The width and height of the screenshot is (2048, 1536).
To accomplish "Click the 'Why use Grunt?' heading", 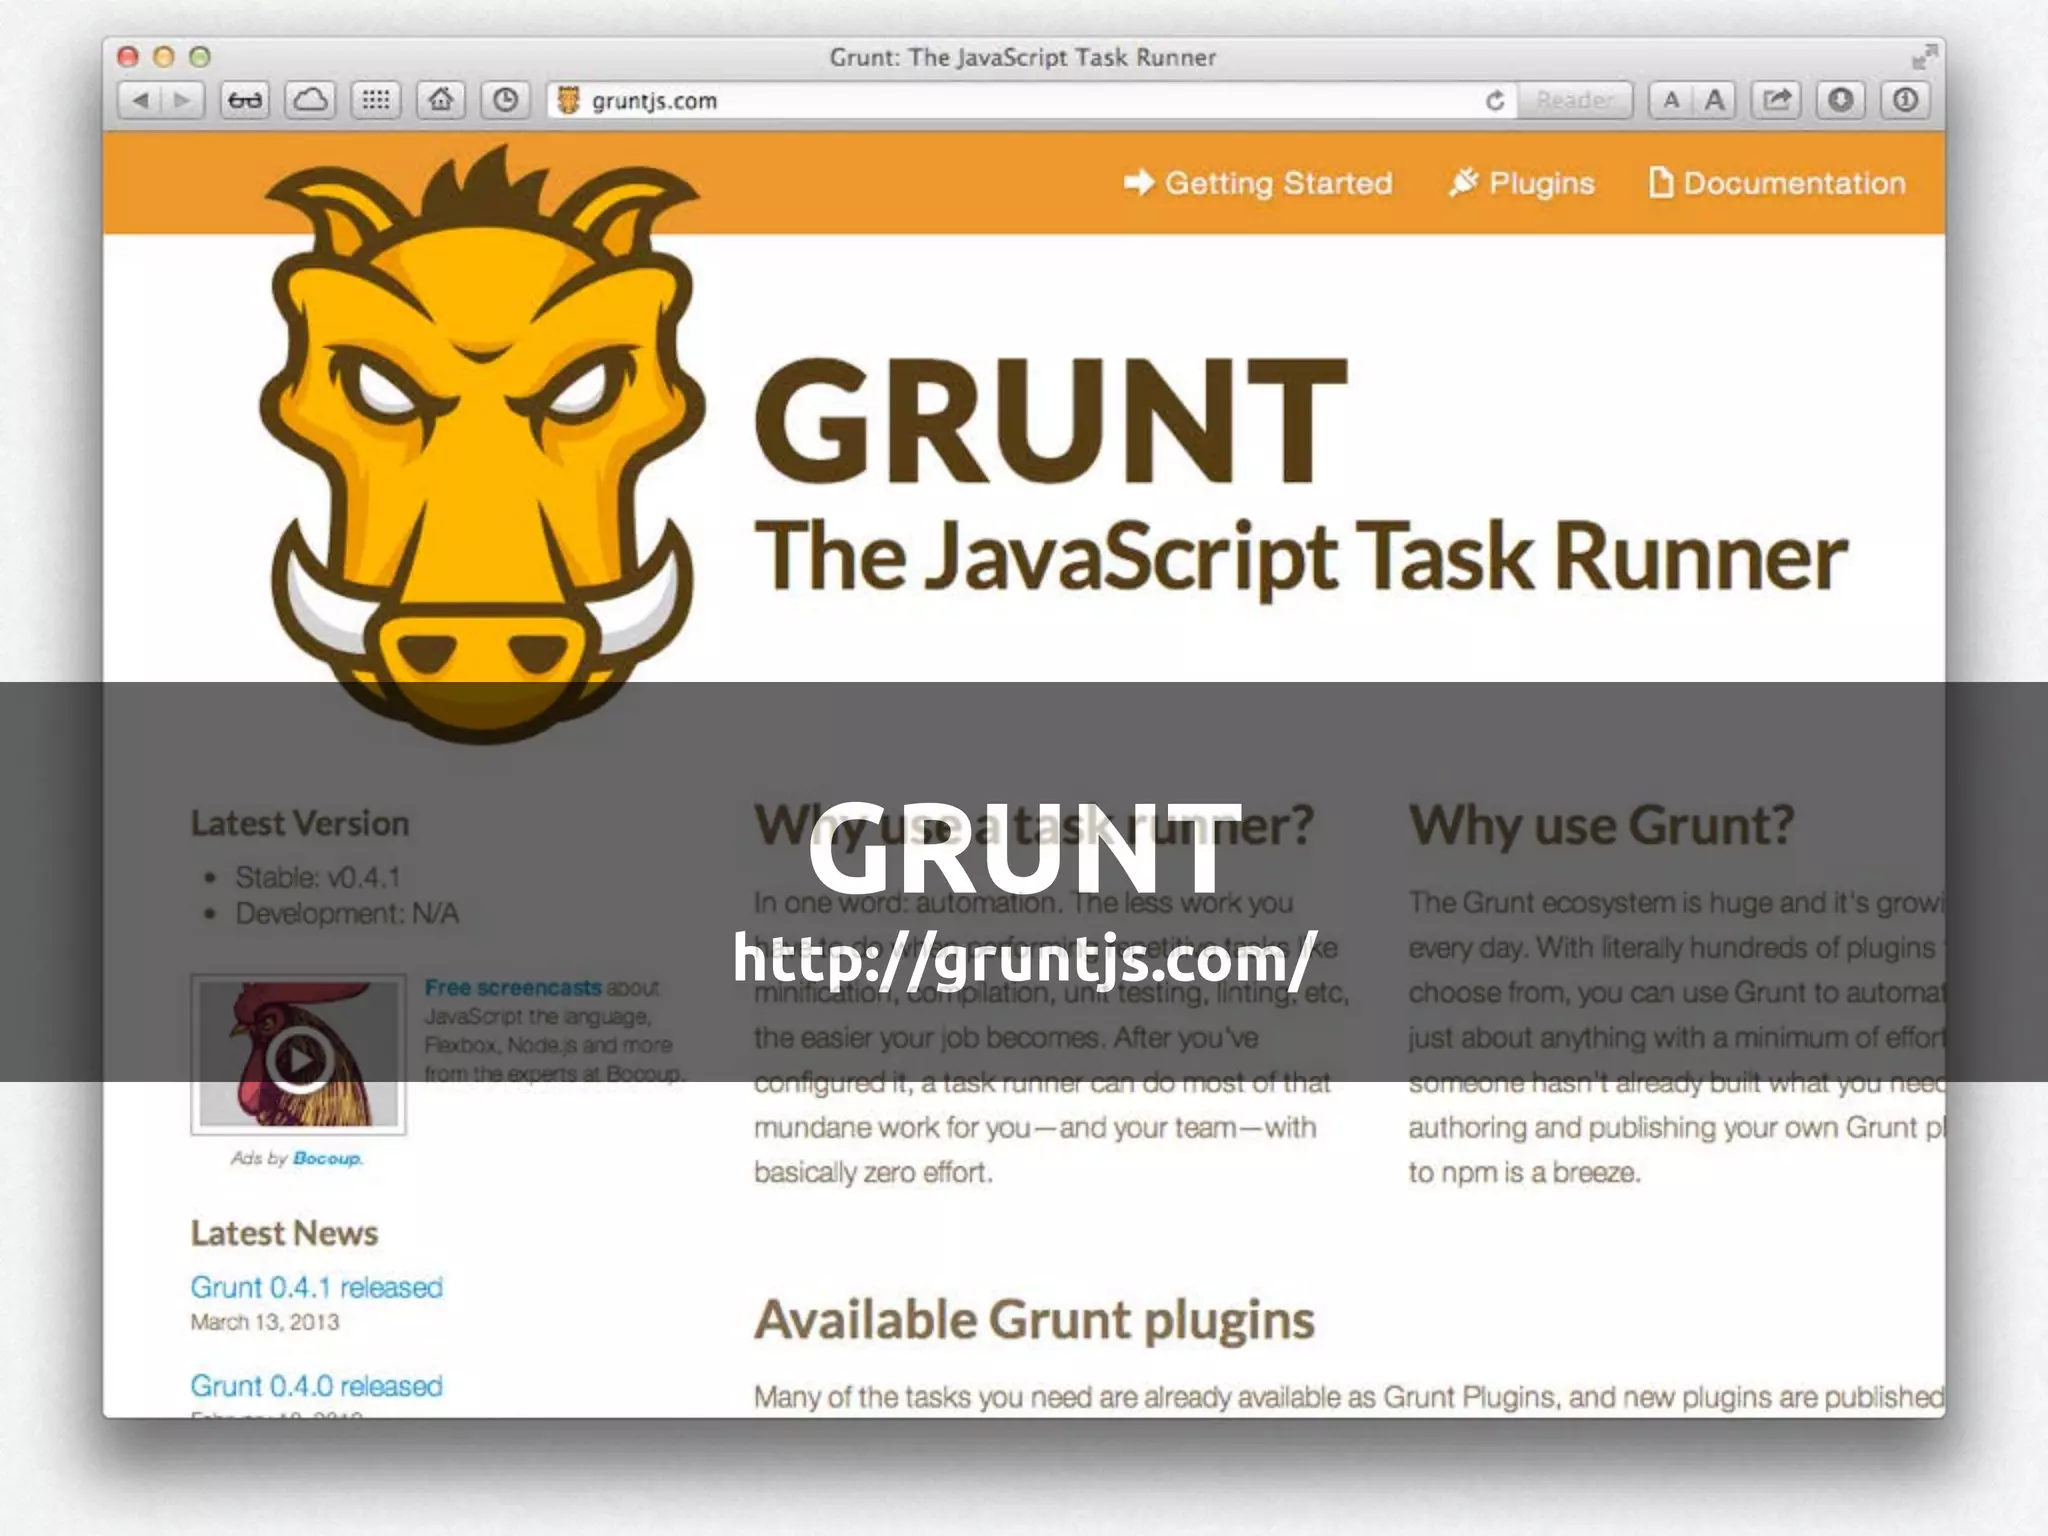I will [1601, 826].
